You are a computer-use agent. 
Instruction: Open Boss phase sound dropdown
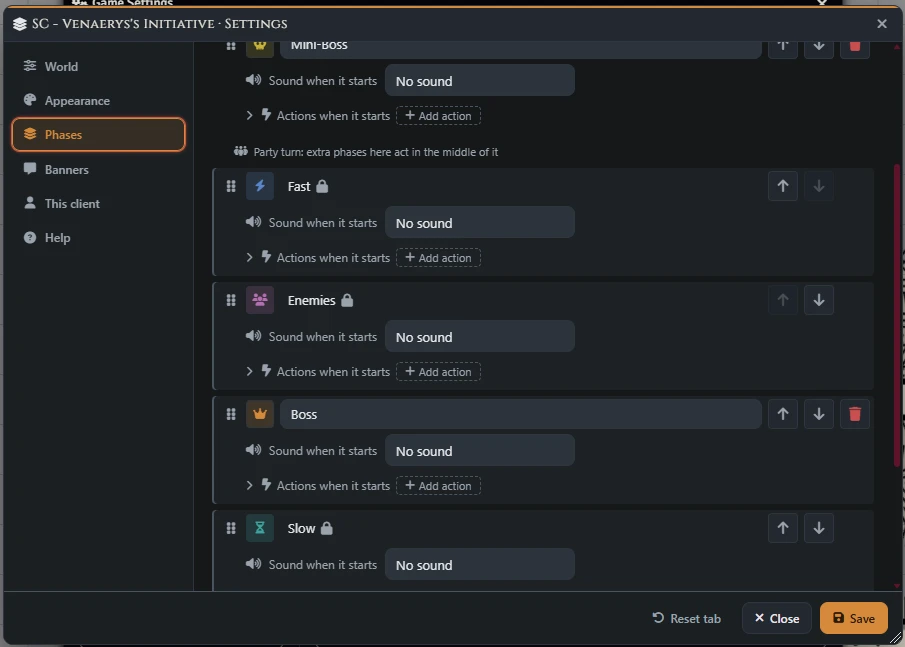coord(480,451)
